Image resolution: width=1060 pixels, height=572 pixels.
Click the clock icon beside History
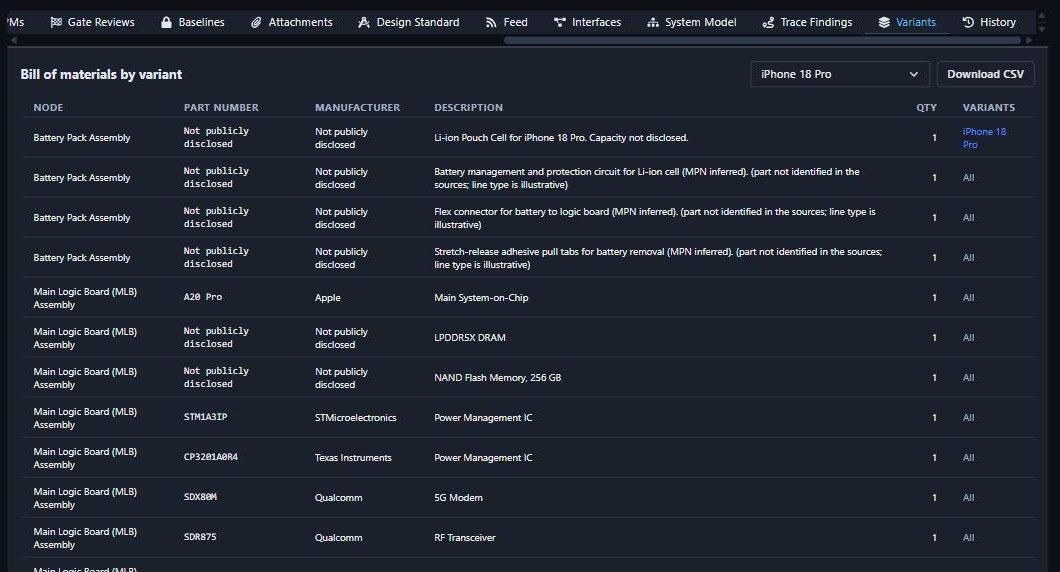pos(968,22)
